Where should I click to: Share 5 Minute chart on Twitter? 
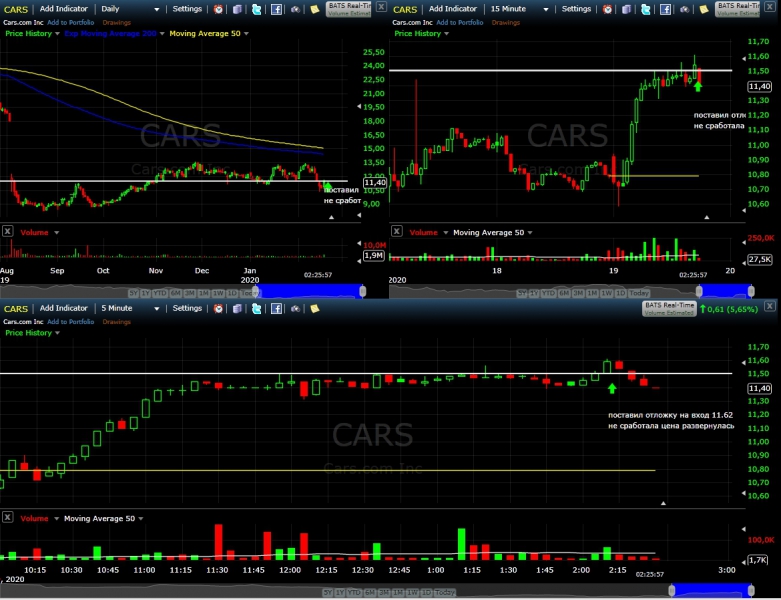(257, 309)
